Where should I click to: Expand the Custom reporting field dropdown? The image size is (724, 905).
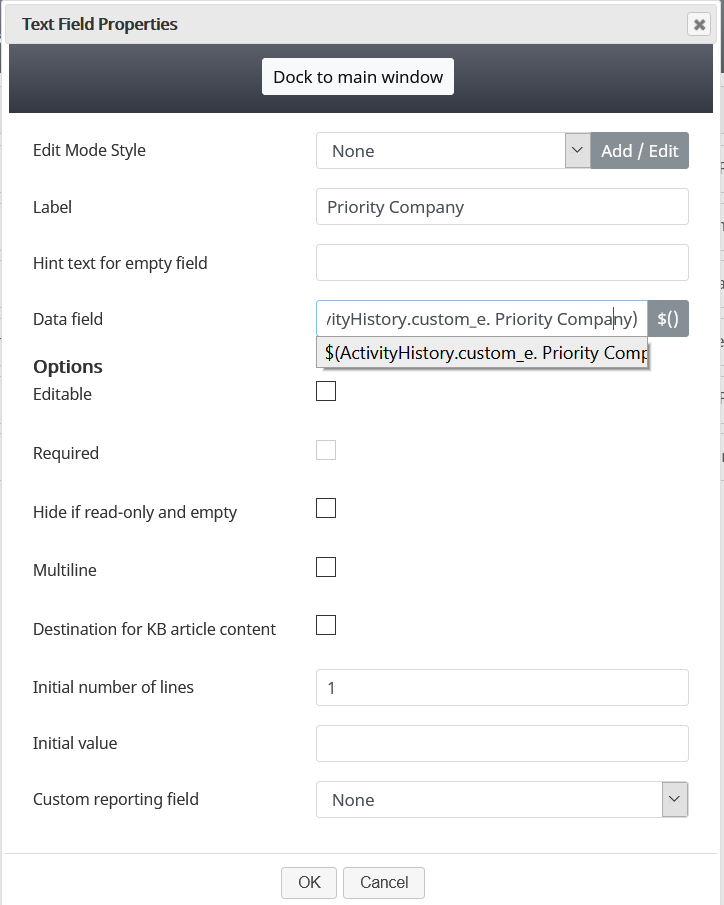(490, 800)
